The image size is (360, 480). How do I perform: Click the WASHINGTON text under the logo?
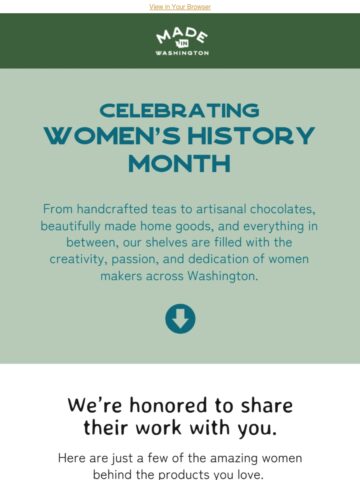coord(182,53)
